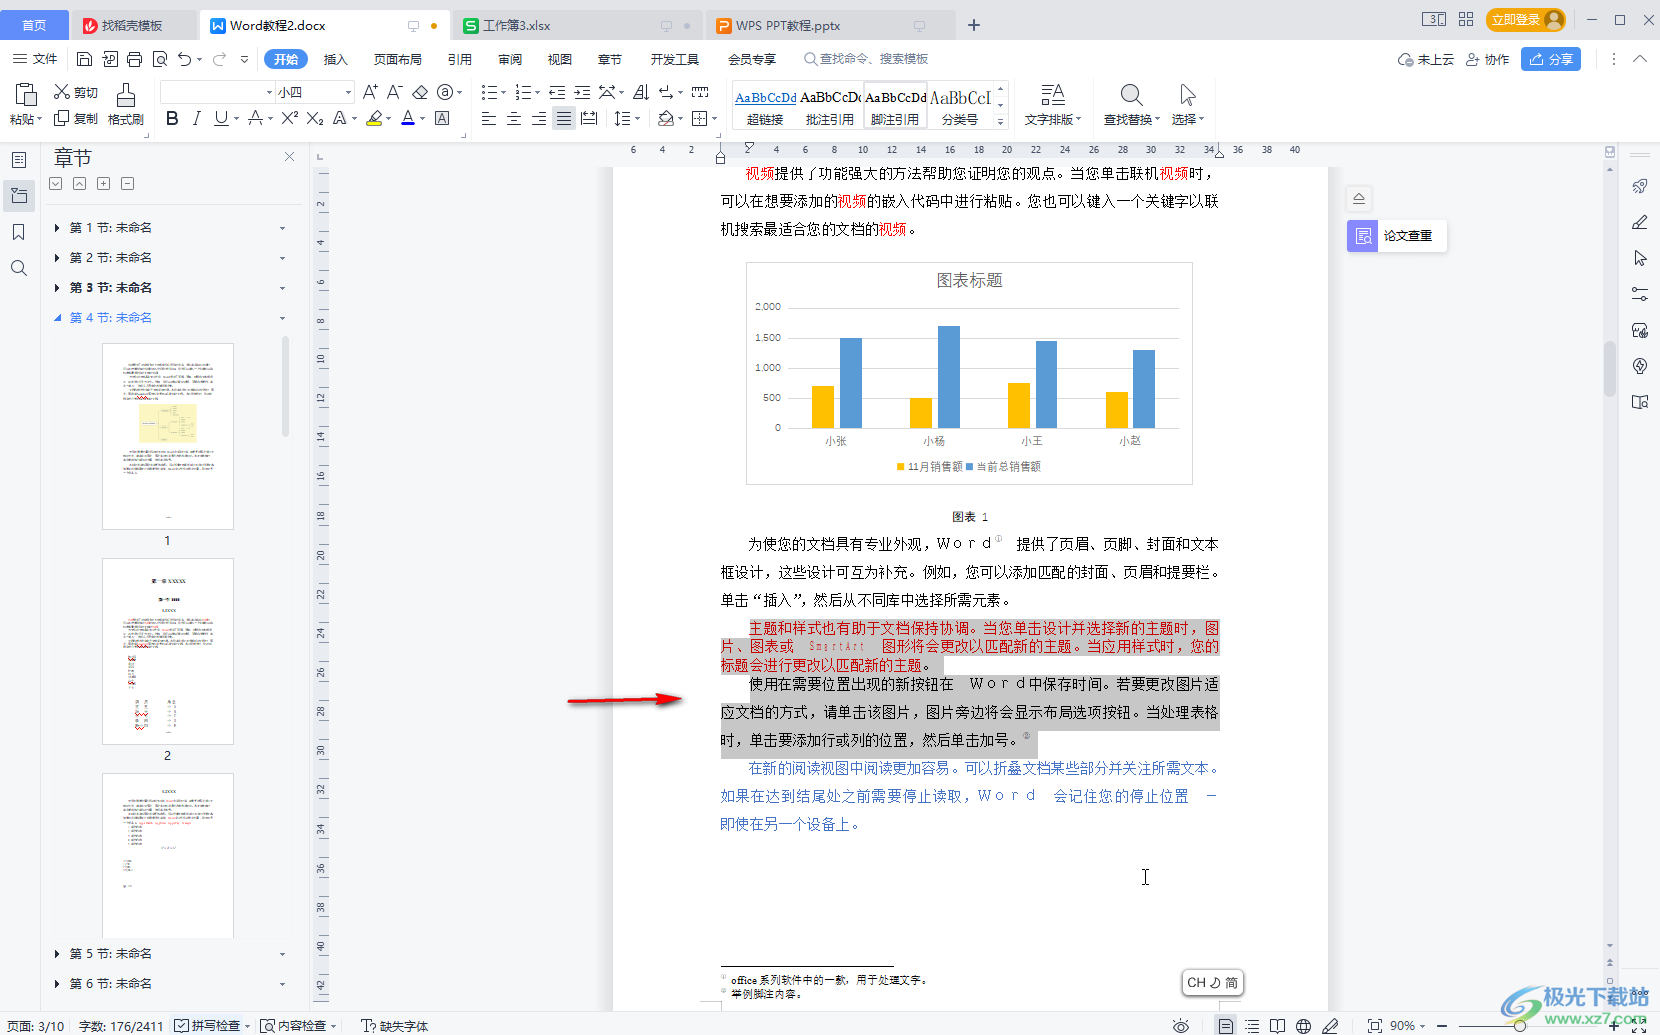Open the Insert (插入) ribbon tab

pyautogui.click(x=336, y=59)
